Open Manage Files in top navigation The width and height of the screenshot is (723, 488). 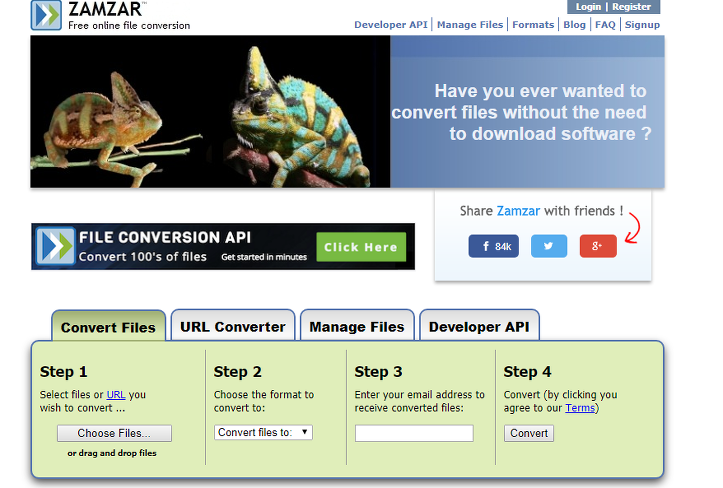coord(470,25)
